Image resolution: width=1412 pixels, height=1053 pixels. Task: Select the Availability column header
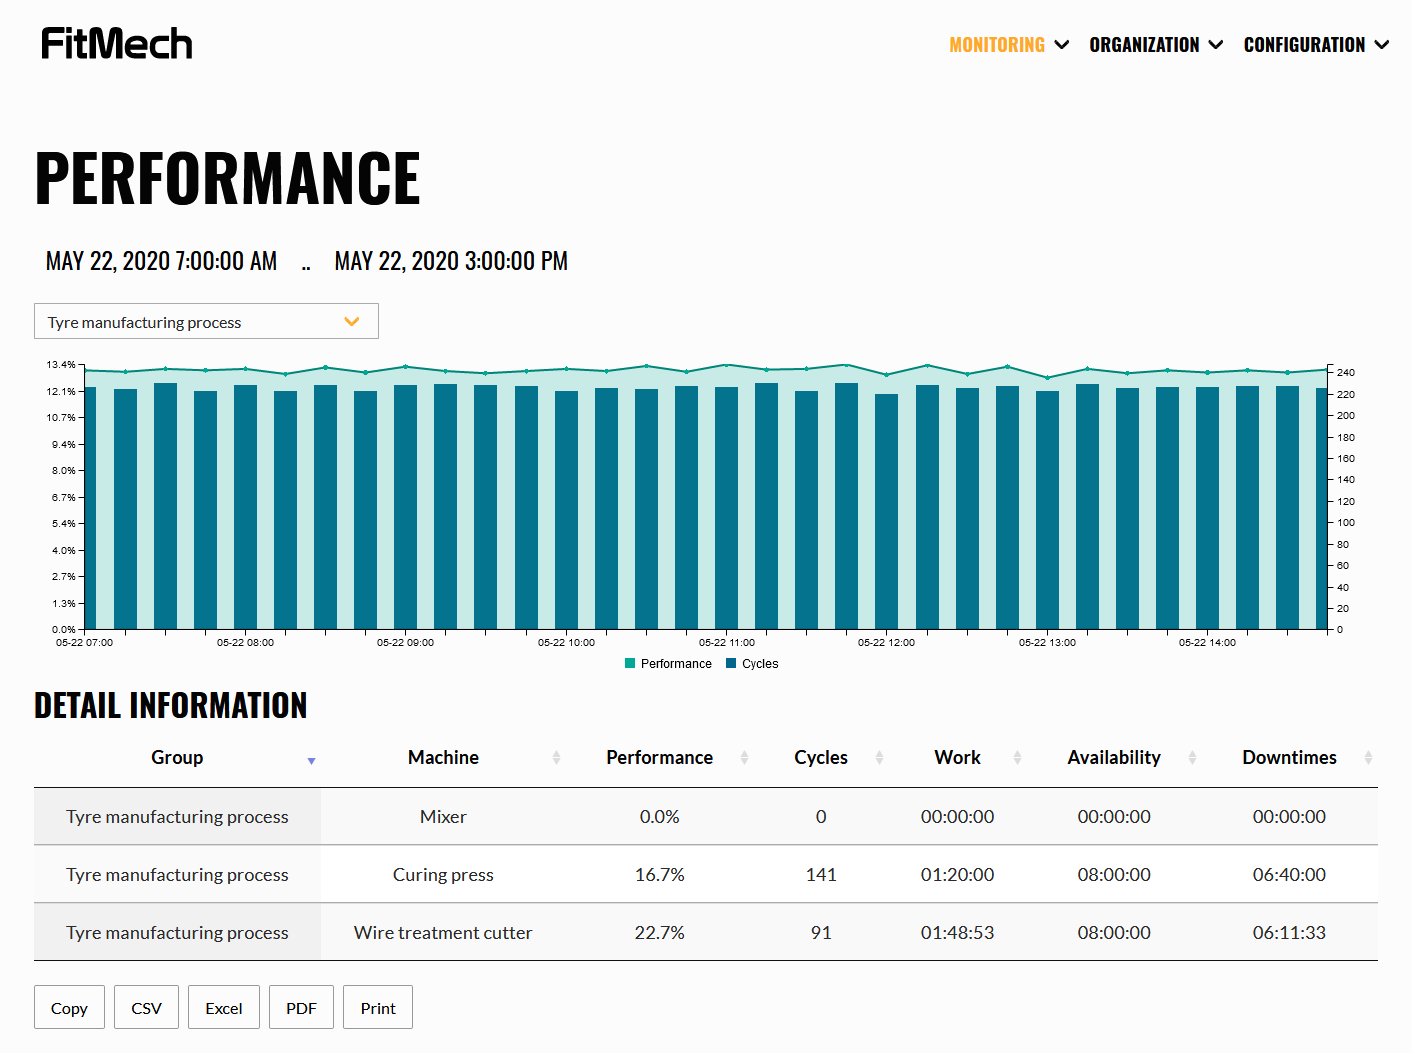[x=1114, y=758]
